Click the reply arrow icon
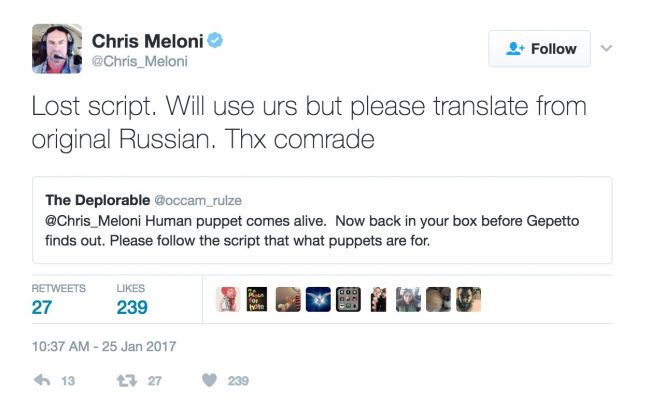Screen dimensions: 650x404 click(42, 380)
